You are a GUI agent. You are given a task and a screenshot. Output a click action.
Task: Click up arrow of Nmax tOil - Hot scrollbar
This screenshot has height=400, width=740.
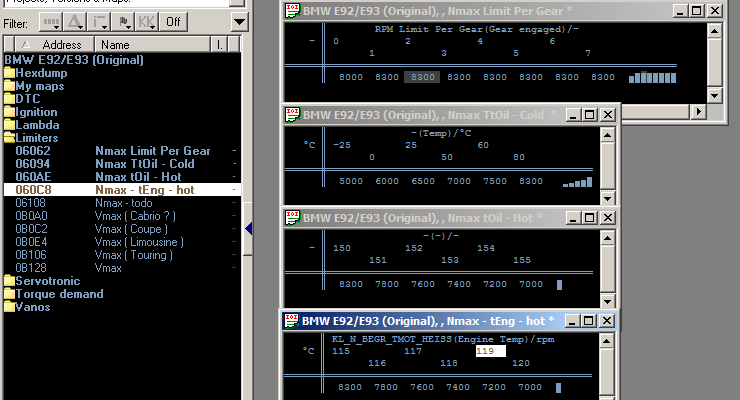[x=607, y=238]
